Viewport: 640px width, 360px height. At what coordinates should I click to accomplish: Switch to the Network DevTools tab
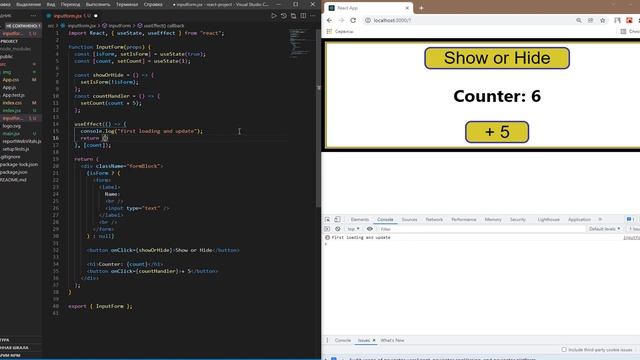(x=434, y=220)
